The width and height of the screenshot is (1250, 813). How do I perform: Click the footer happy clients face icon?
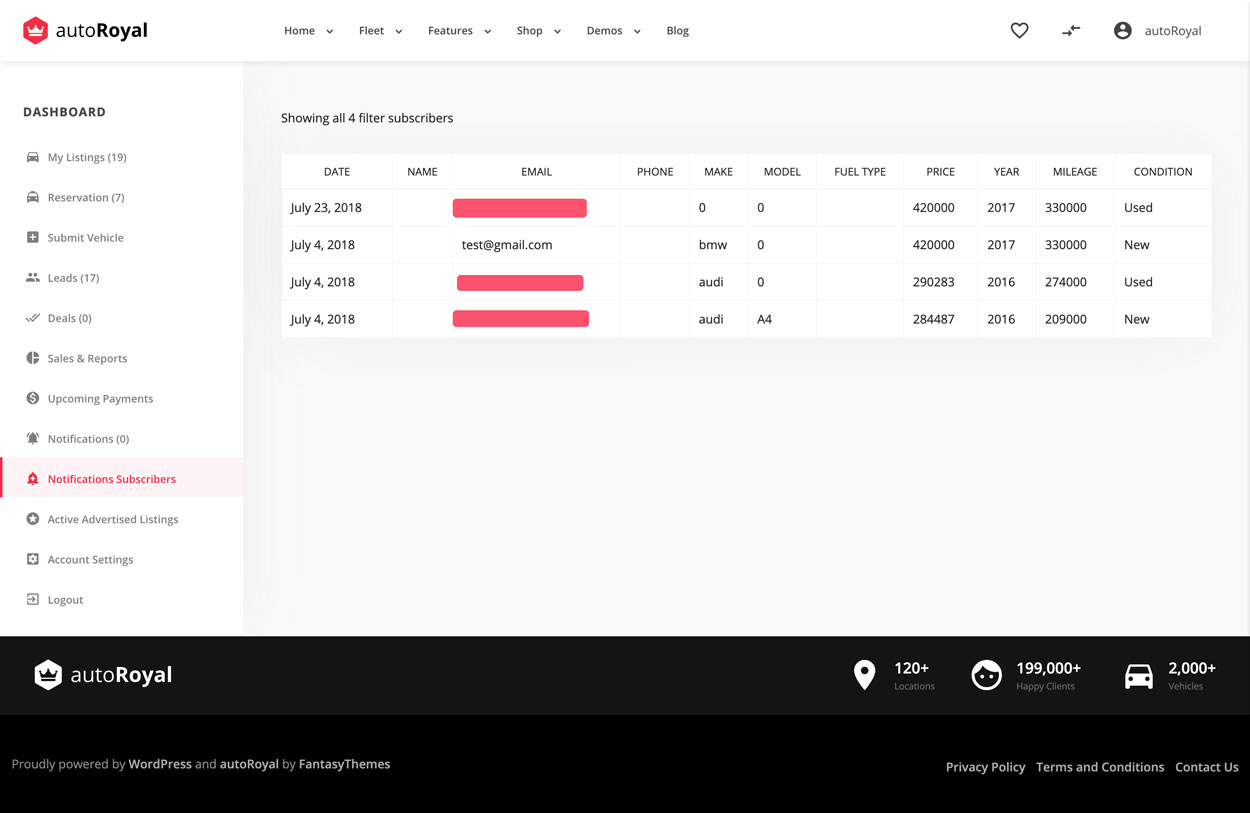(x=987, y=675)
